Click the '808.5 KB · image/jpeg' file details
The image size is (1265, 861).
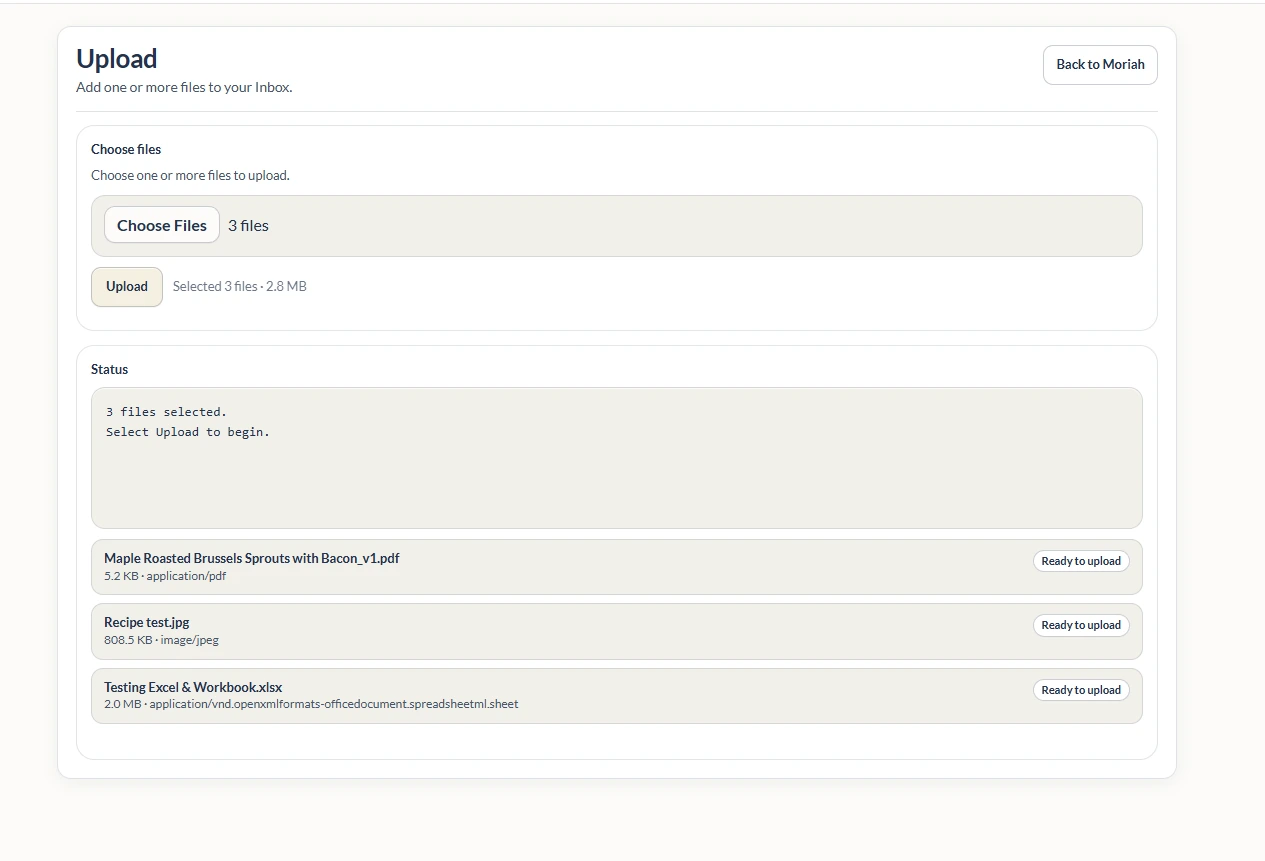[161, 640]
